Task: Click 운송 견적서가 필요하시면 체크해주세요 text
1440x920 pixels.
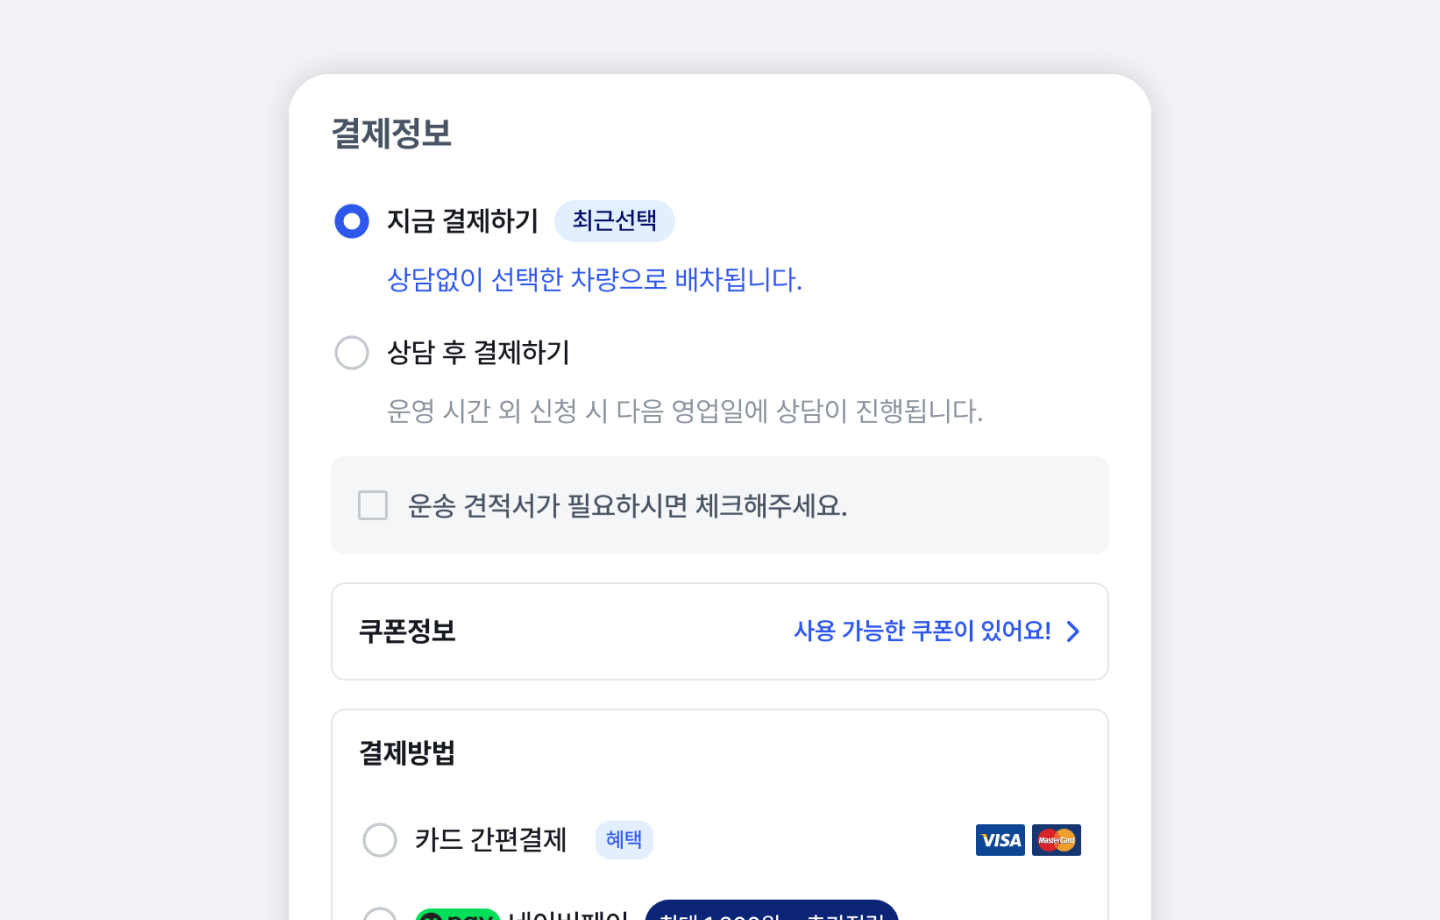Action: pos(627,506)
